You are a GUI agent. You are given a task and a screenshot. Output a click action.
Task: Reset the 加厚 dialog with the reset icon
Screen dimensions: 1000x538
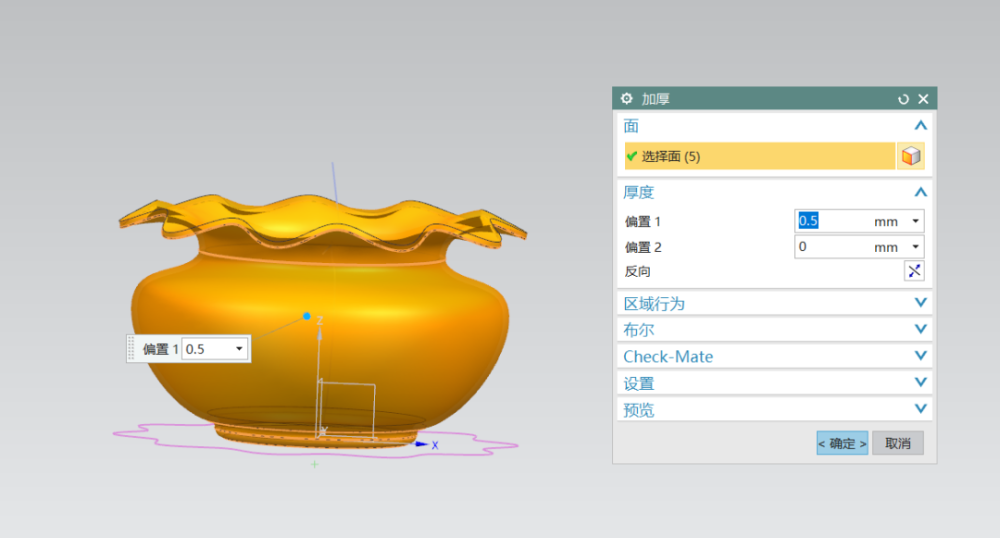(x=904, y=99)
